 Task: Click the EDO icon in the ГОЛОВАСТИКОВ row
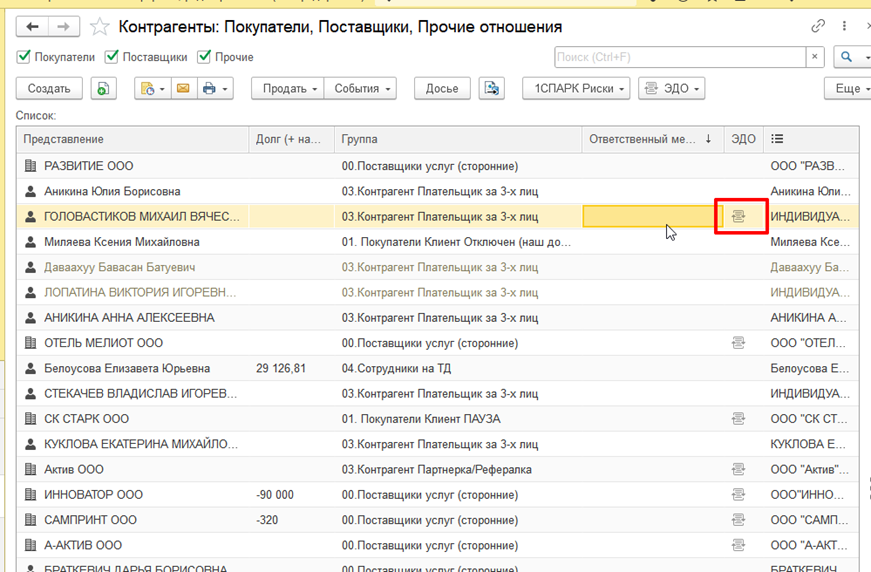click(x=738, y=216)
